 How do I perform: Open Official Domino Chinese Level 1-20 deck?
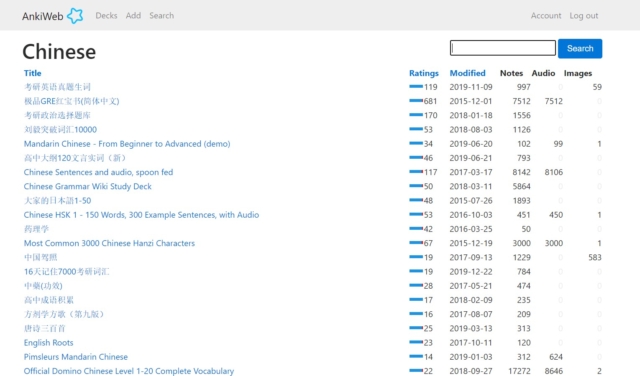[129, 371]
